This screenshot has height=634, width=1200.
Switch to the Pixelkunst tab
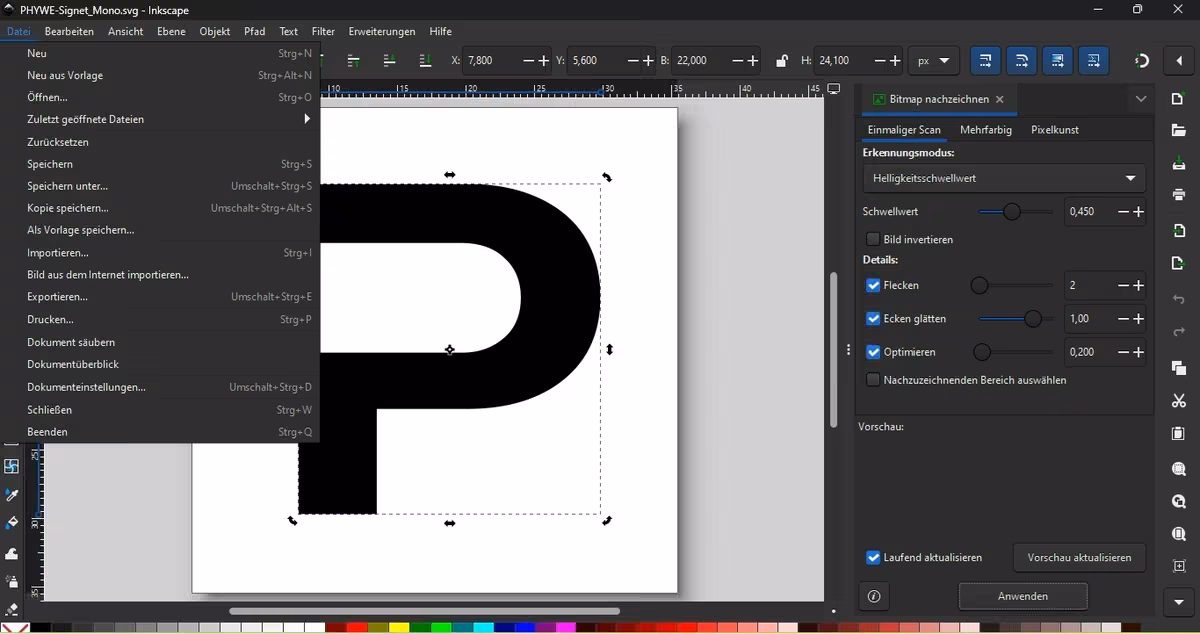pos(1055,130)
